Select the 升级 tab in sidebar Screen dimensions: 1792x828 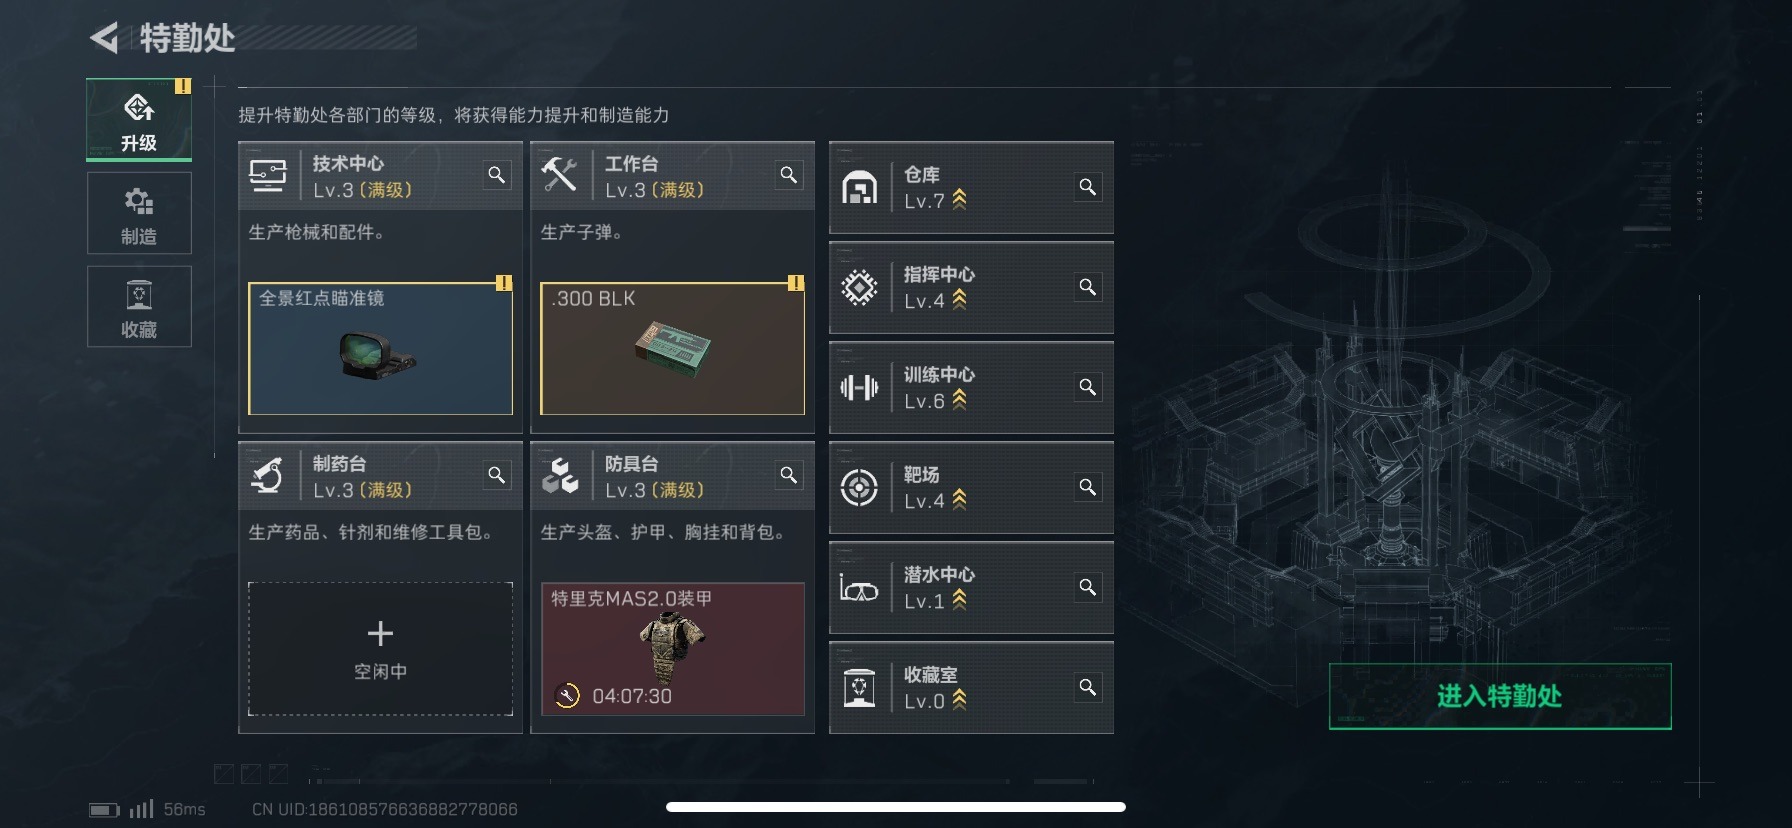click(x=139, y=120)
